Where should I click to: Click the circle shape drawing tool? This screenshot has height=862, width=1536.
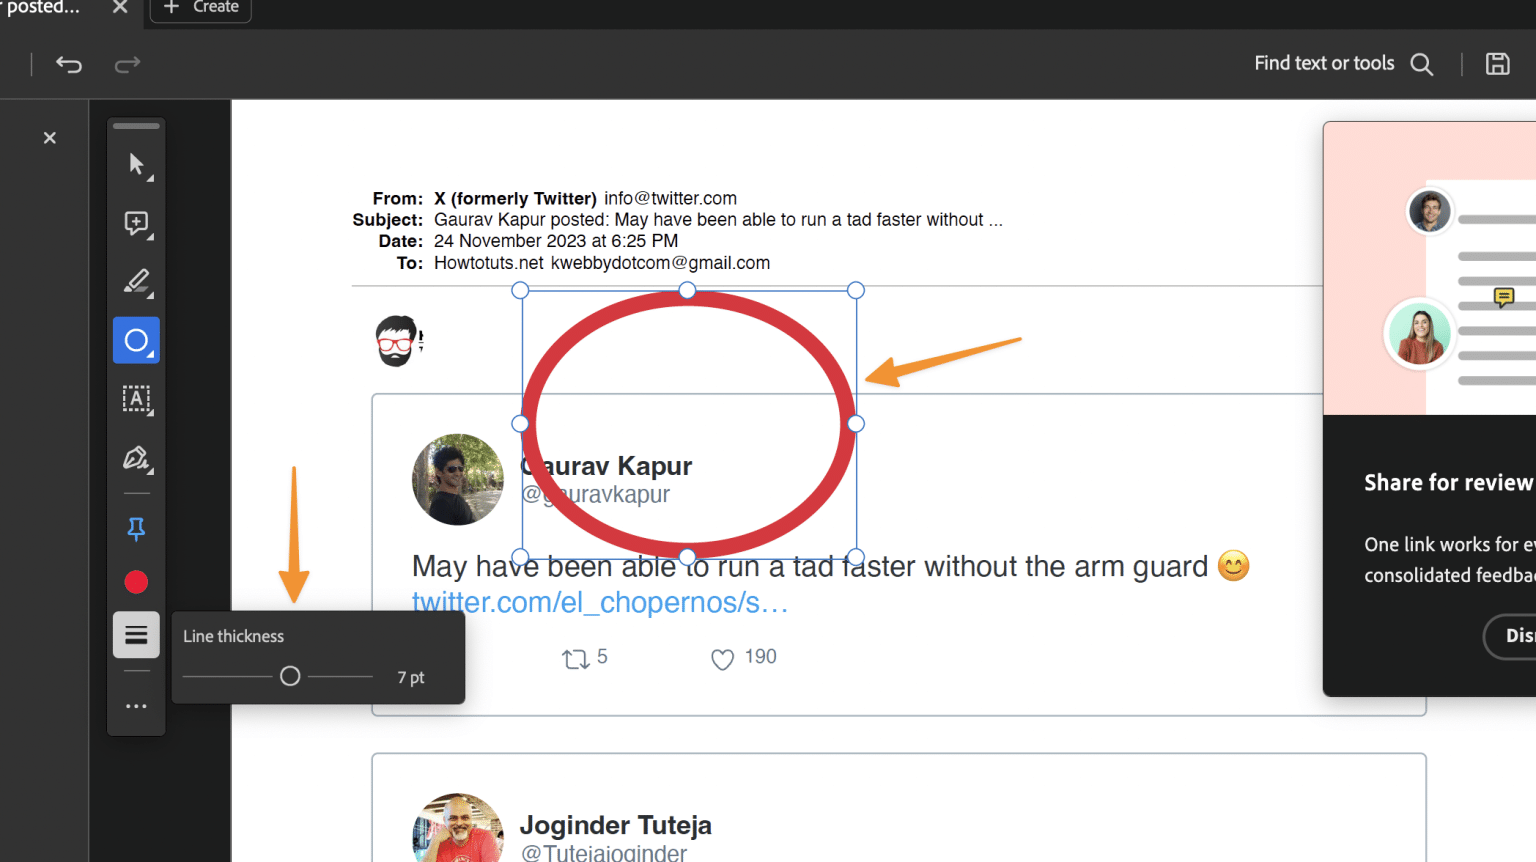[x=137, y=341]
